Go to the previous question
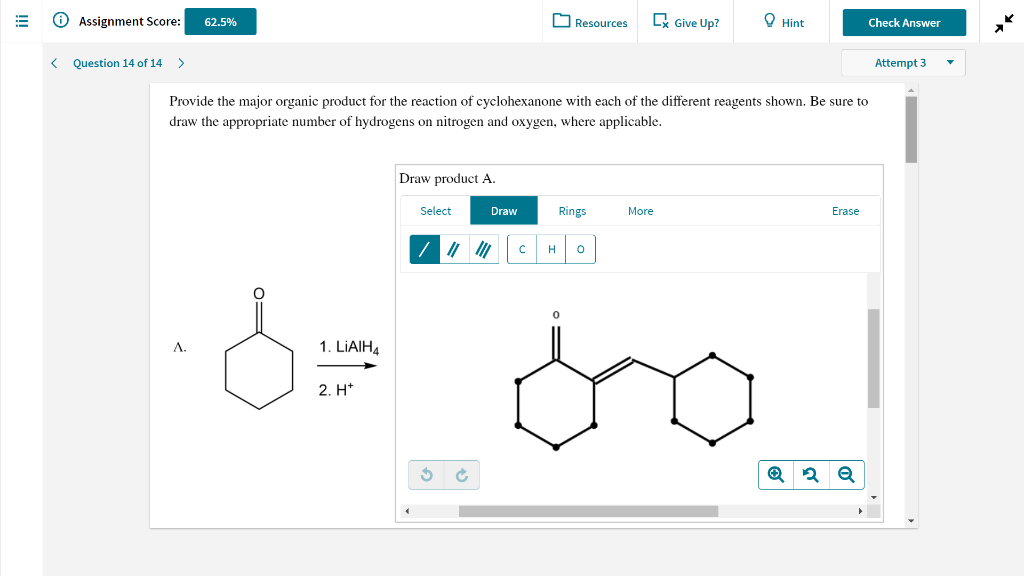Screen dimensions: 1024x576 (53, 62)
